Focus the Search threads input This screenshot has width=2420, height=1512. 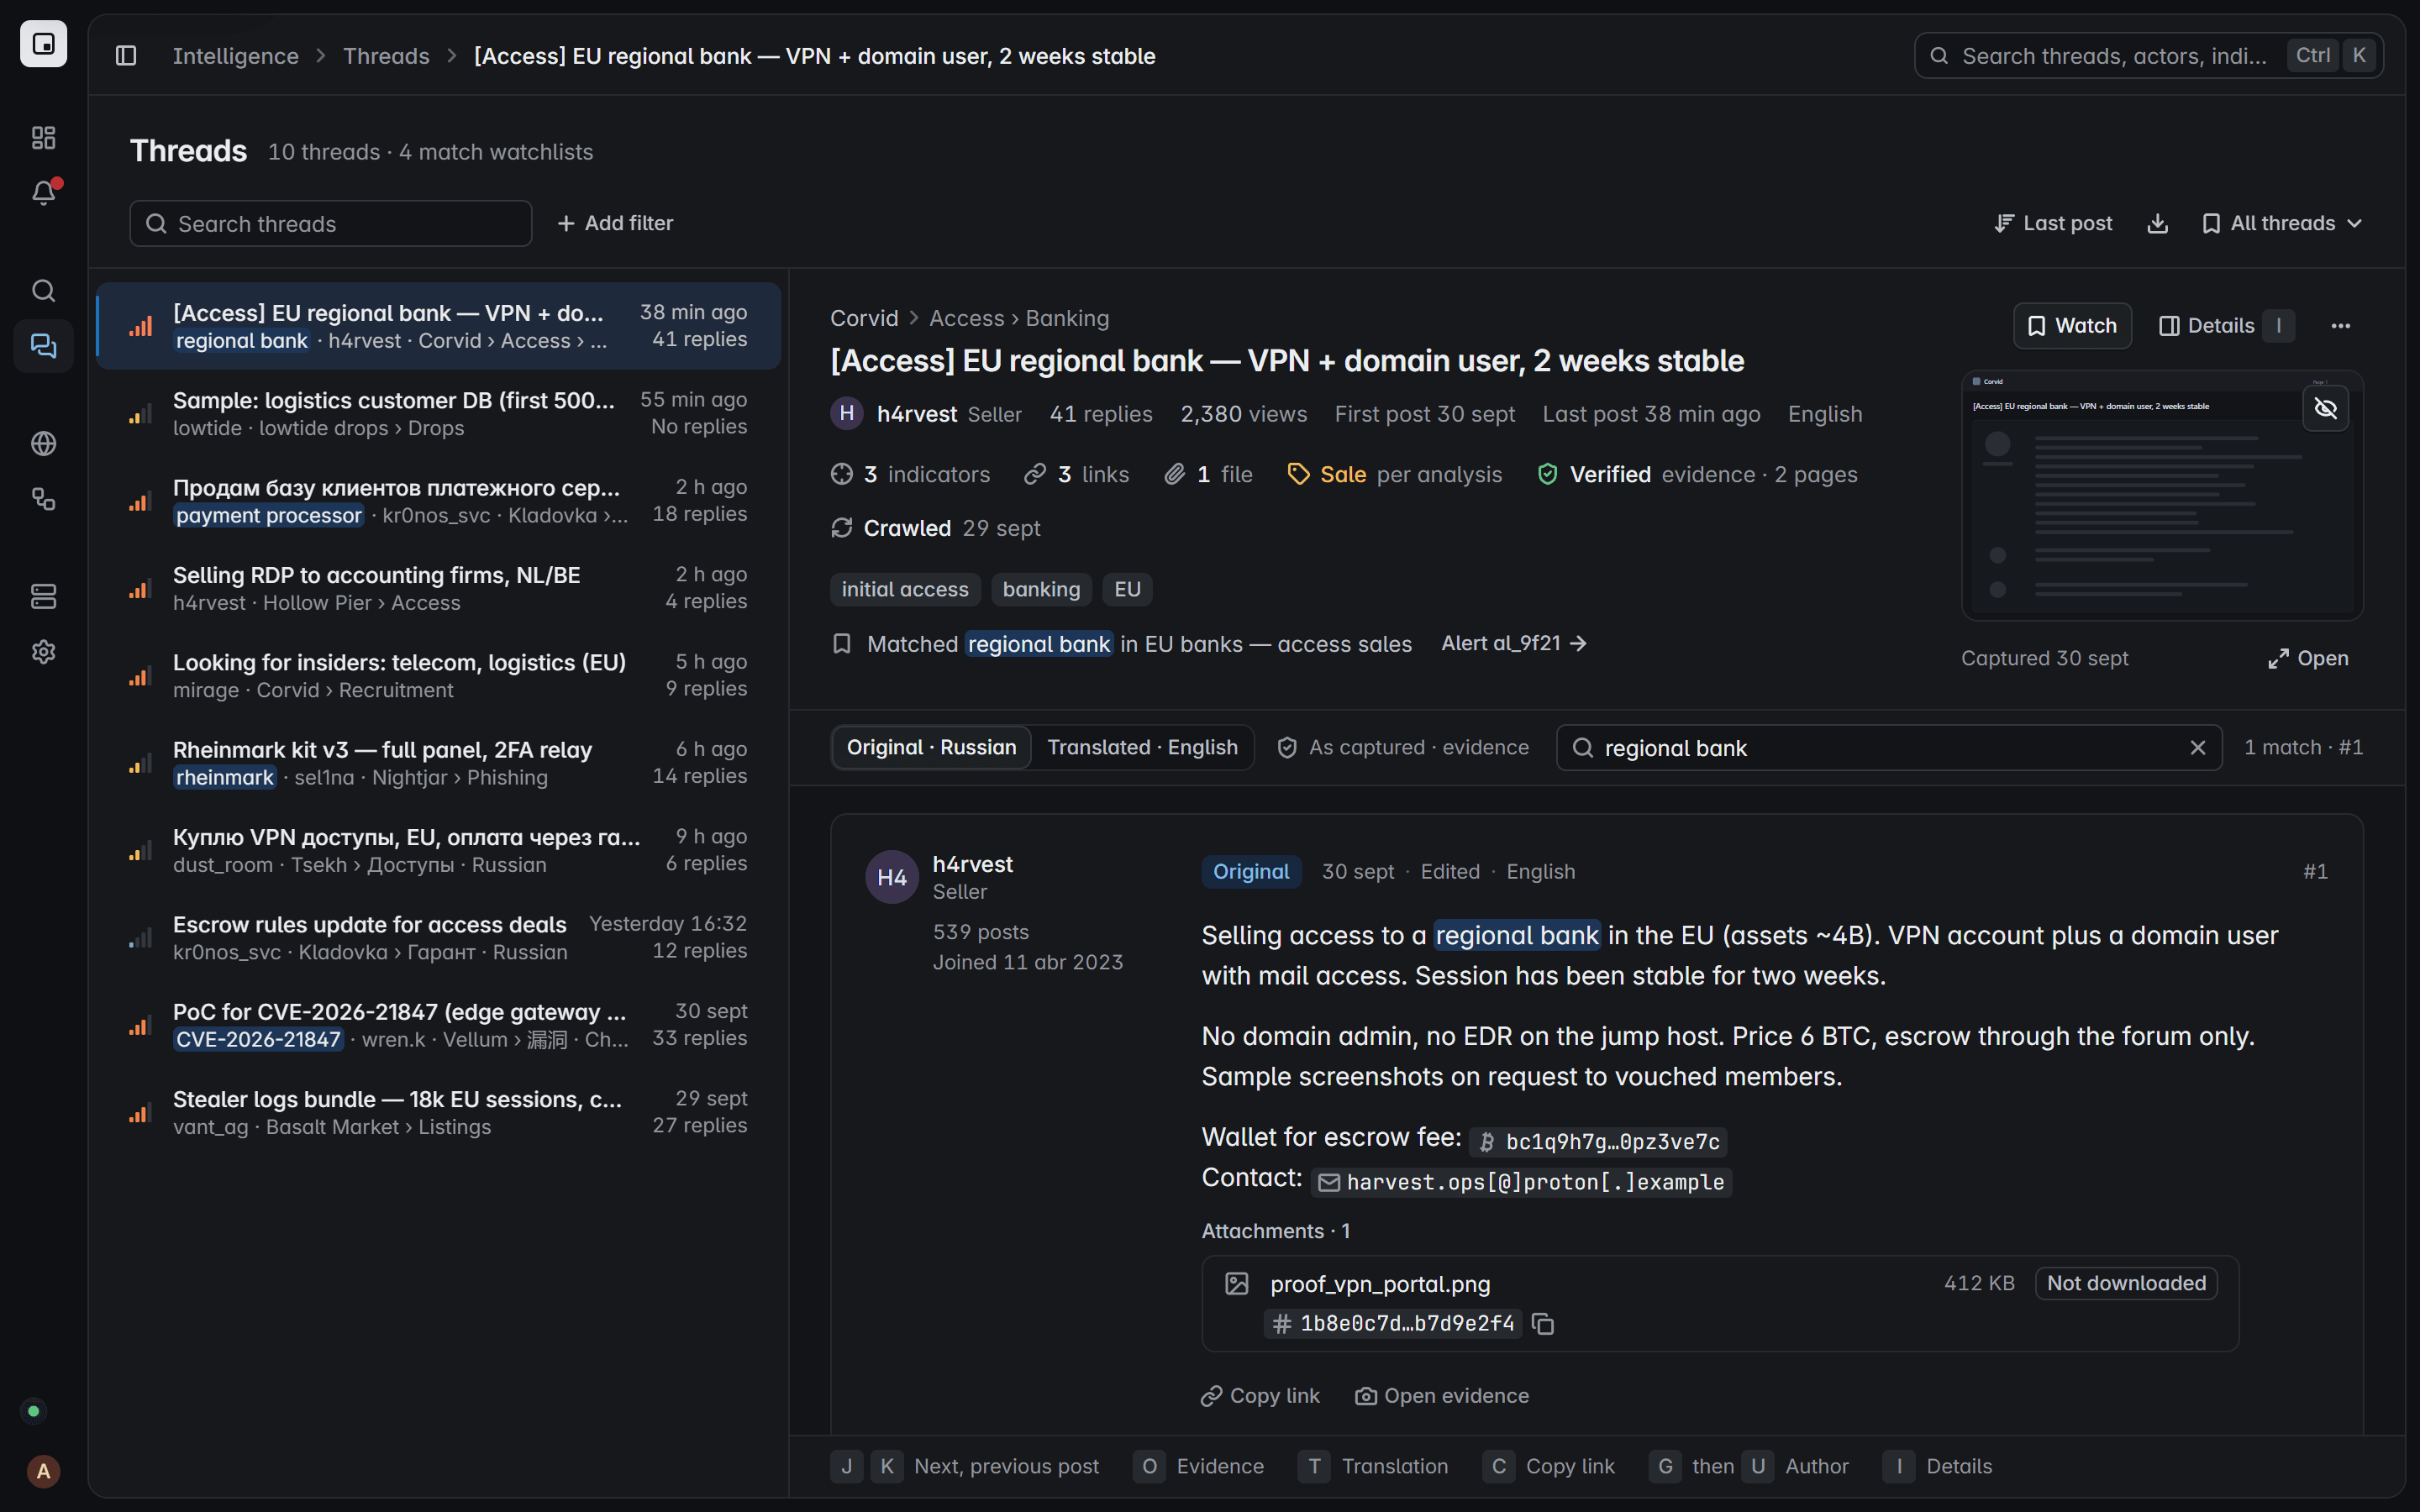coord(330,223)
